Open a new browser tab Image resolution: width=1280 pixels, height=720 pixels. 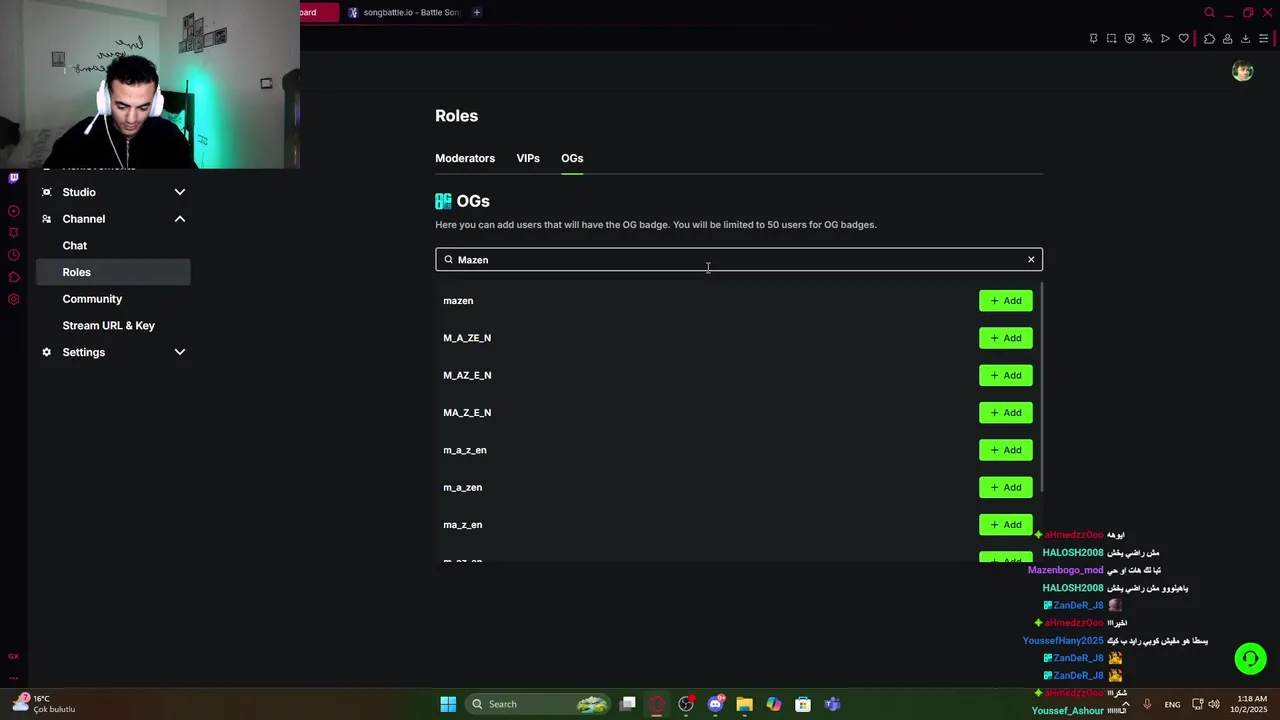coord(477,12)
